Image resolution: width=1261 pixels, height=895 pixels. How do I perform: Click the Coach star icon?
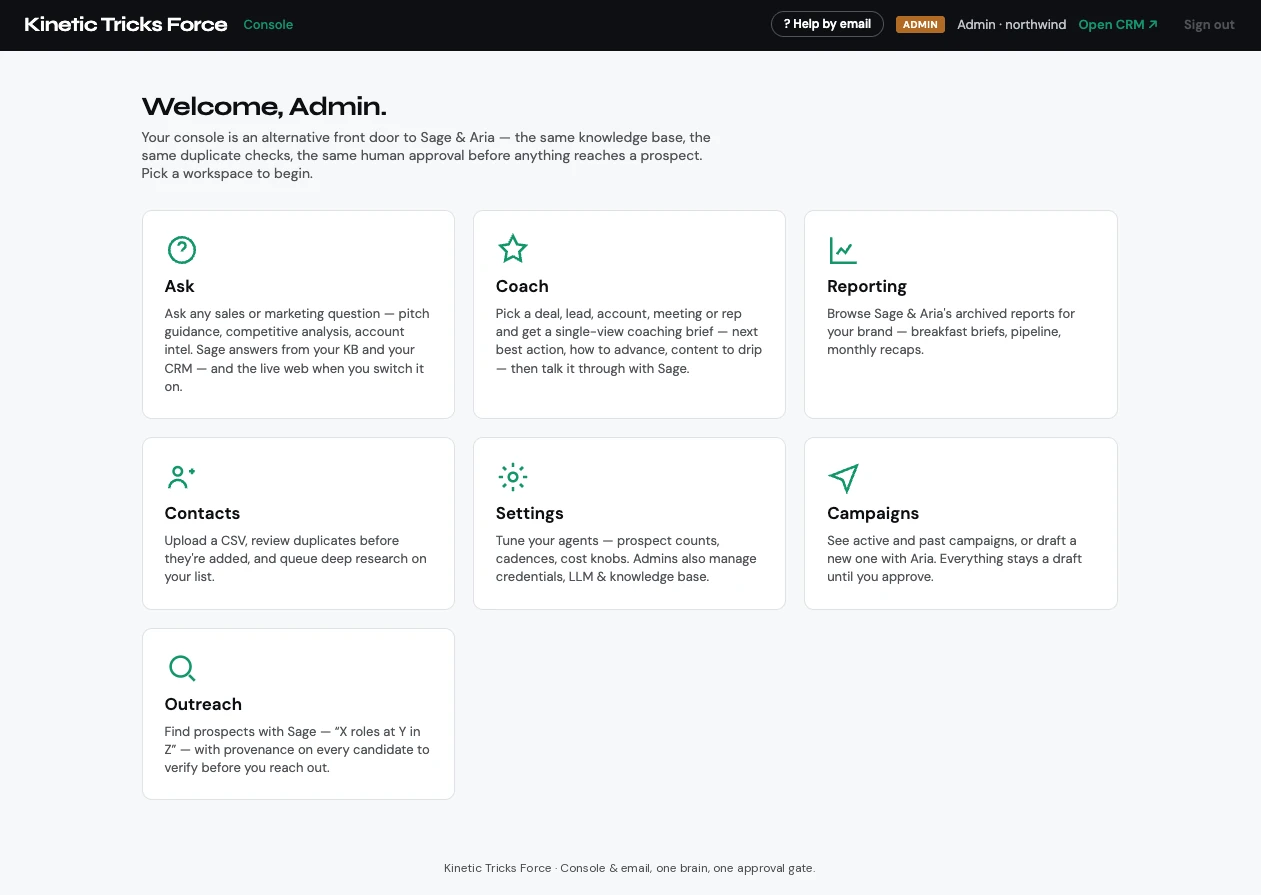coord(512,249)
